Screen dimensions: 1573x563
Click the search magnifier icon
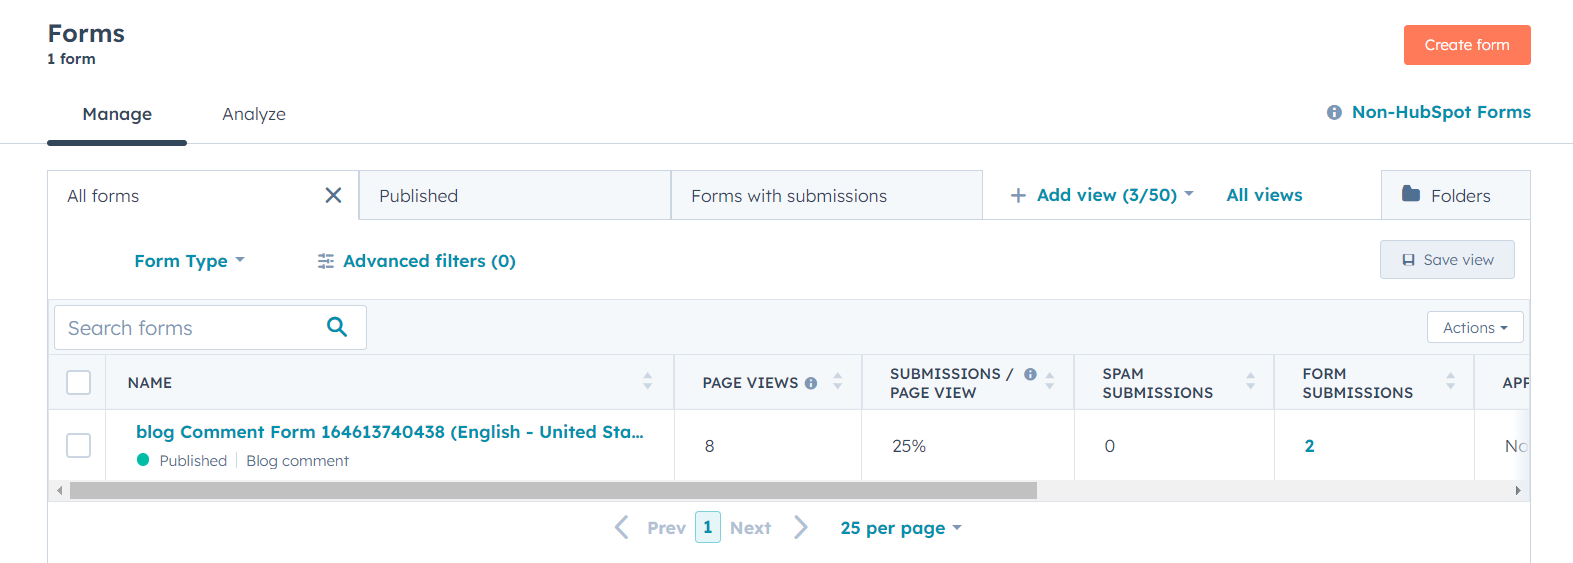[x=337, y=327]
